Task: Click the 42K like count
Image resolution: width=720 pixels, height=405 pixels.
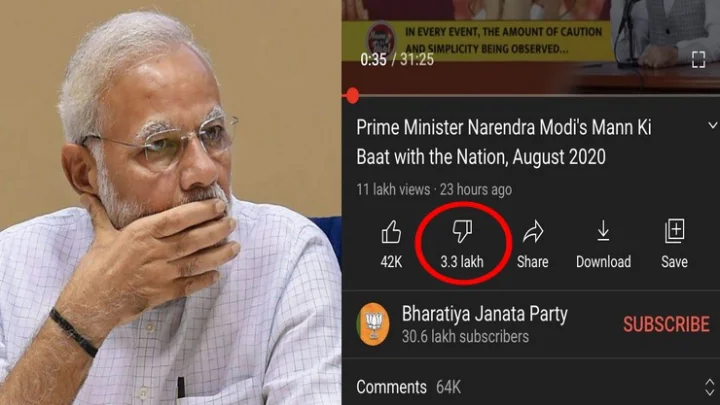Action: pos(391,262)
